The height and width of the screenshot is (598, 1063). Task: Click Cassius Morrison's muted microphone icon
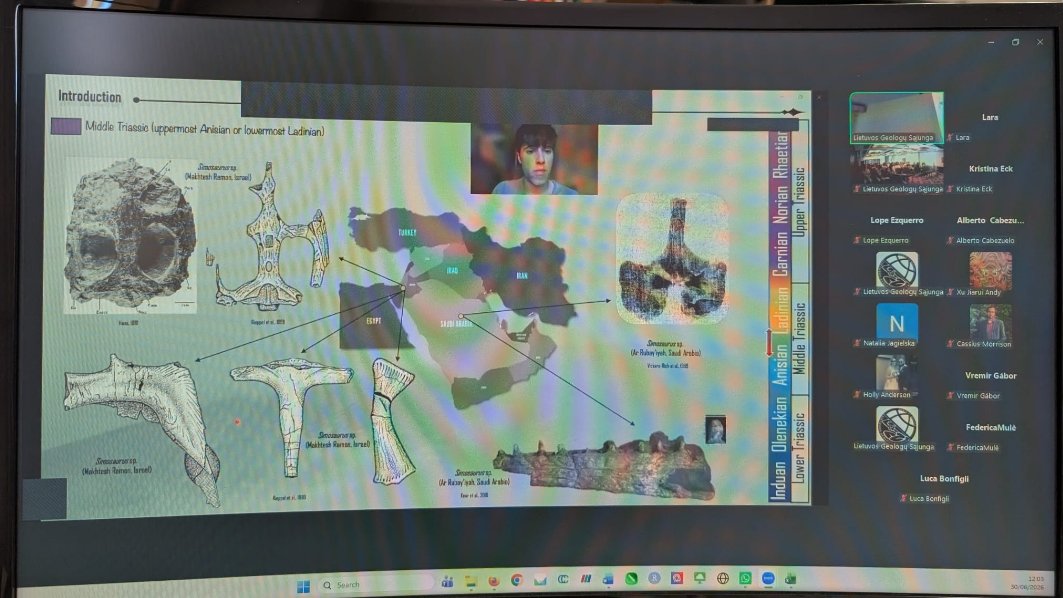[x=950, y=344]
